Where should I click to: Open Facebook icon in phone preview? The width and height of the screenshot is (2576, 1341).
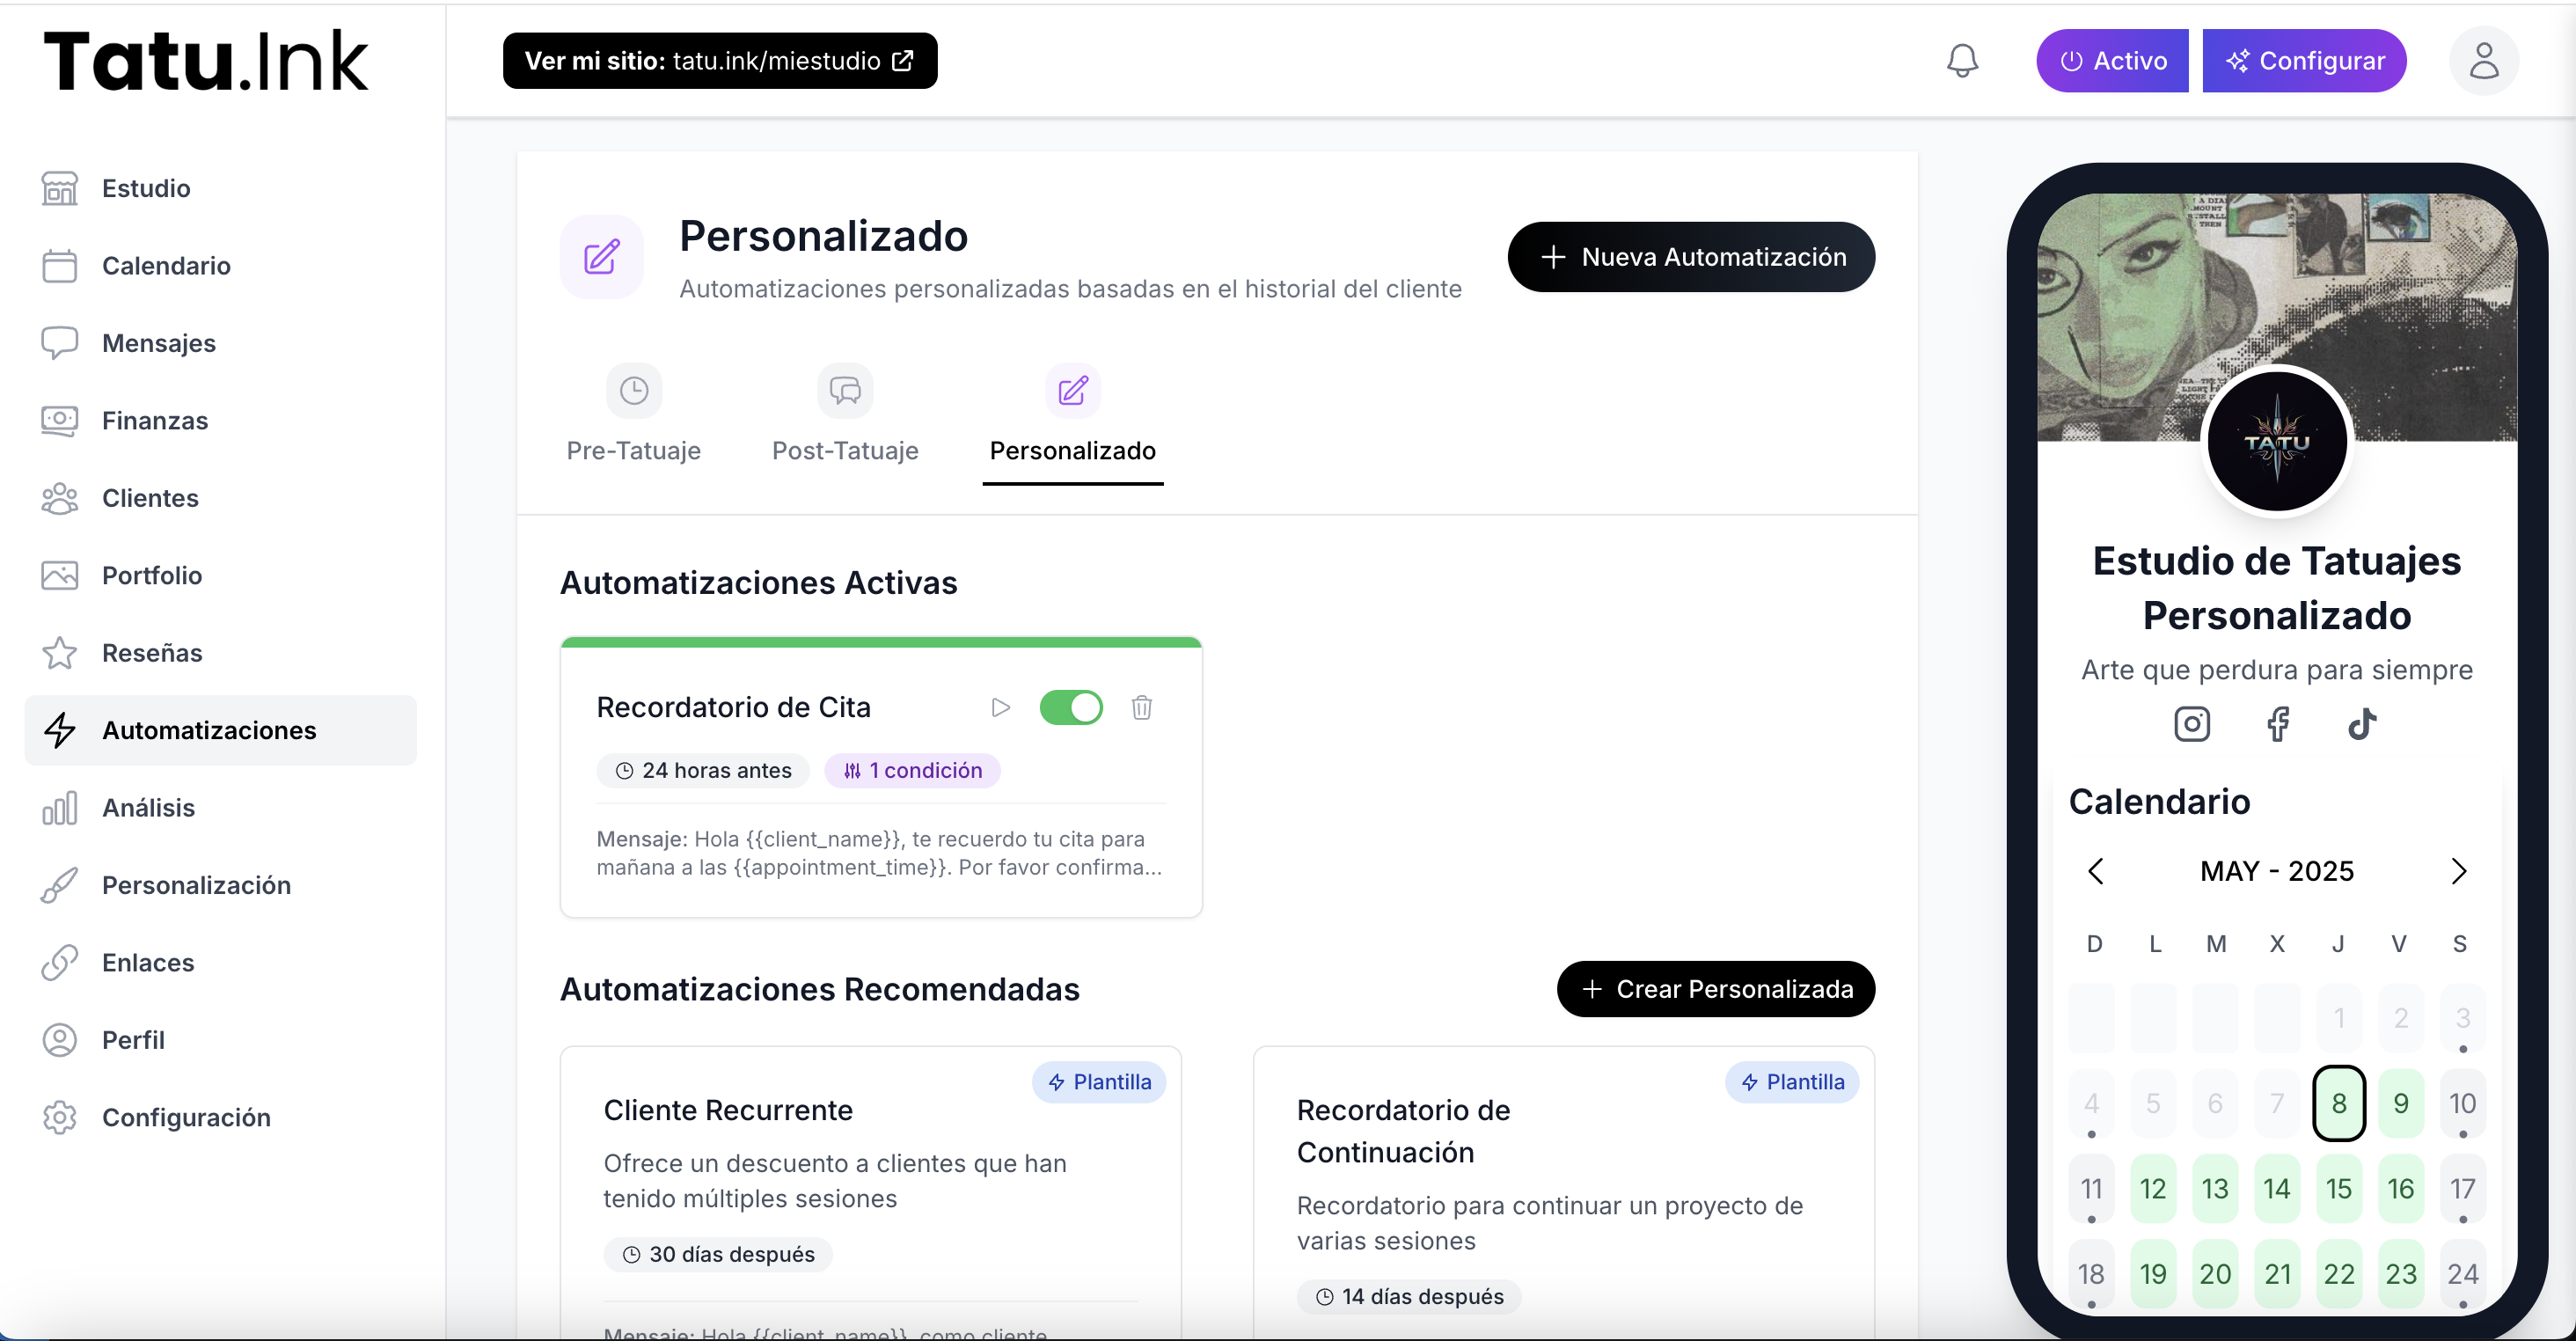point(2277,723)
